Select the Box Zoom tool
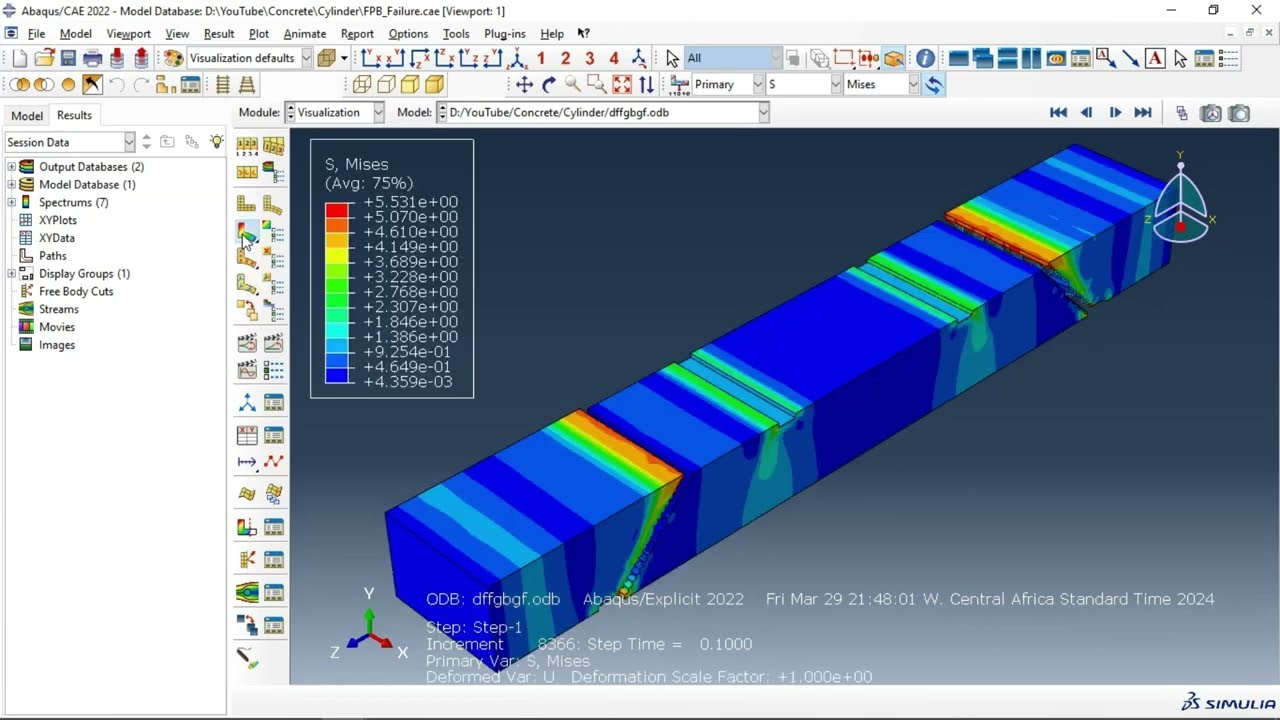The height and width of the screenshot is (720, 1280). [597, 85]
